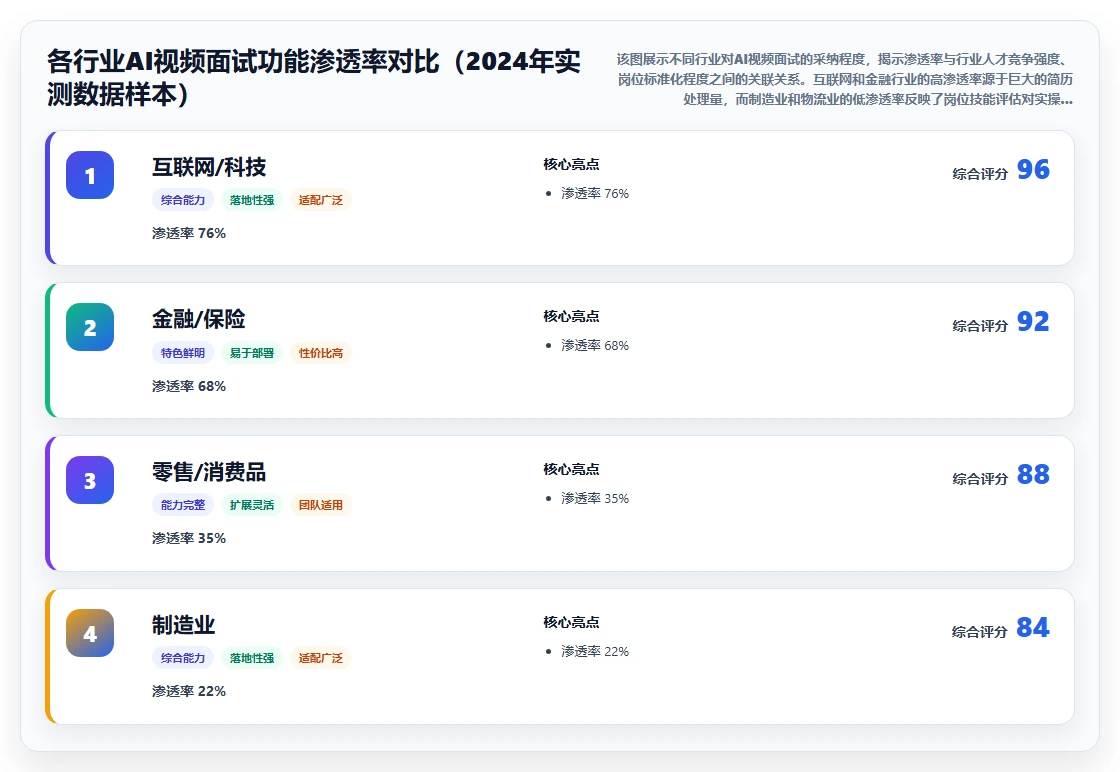This screenshot has width=1120, height=772.
Task: Click the 适配广泛 tag under 制造业
Action: [321, 658]
